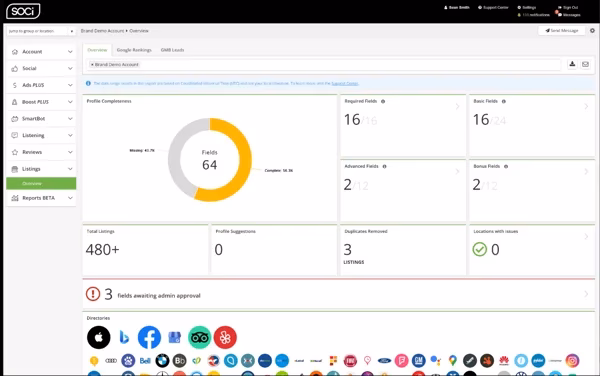Click the Sign Out link
Image resolution: width=600 pixels, height=376 pixels.
[x=568, y=7]
